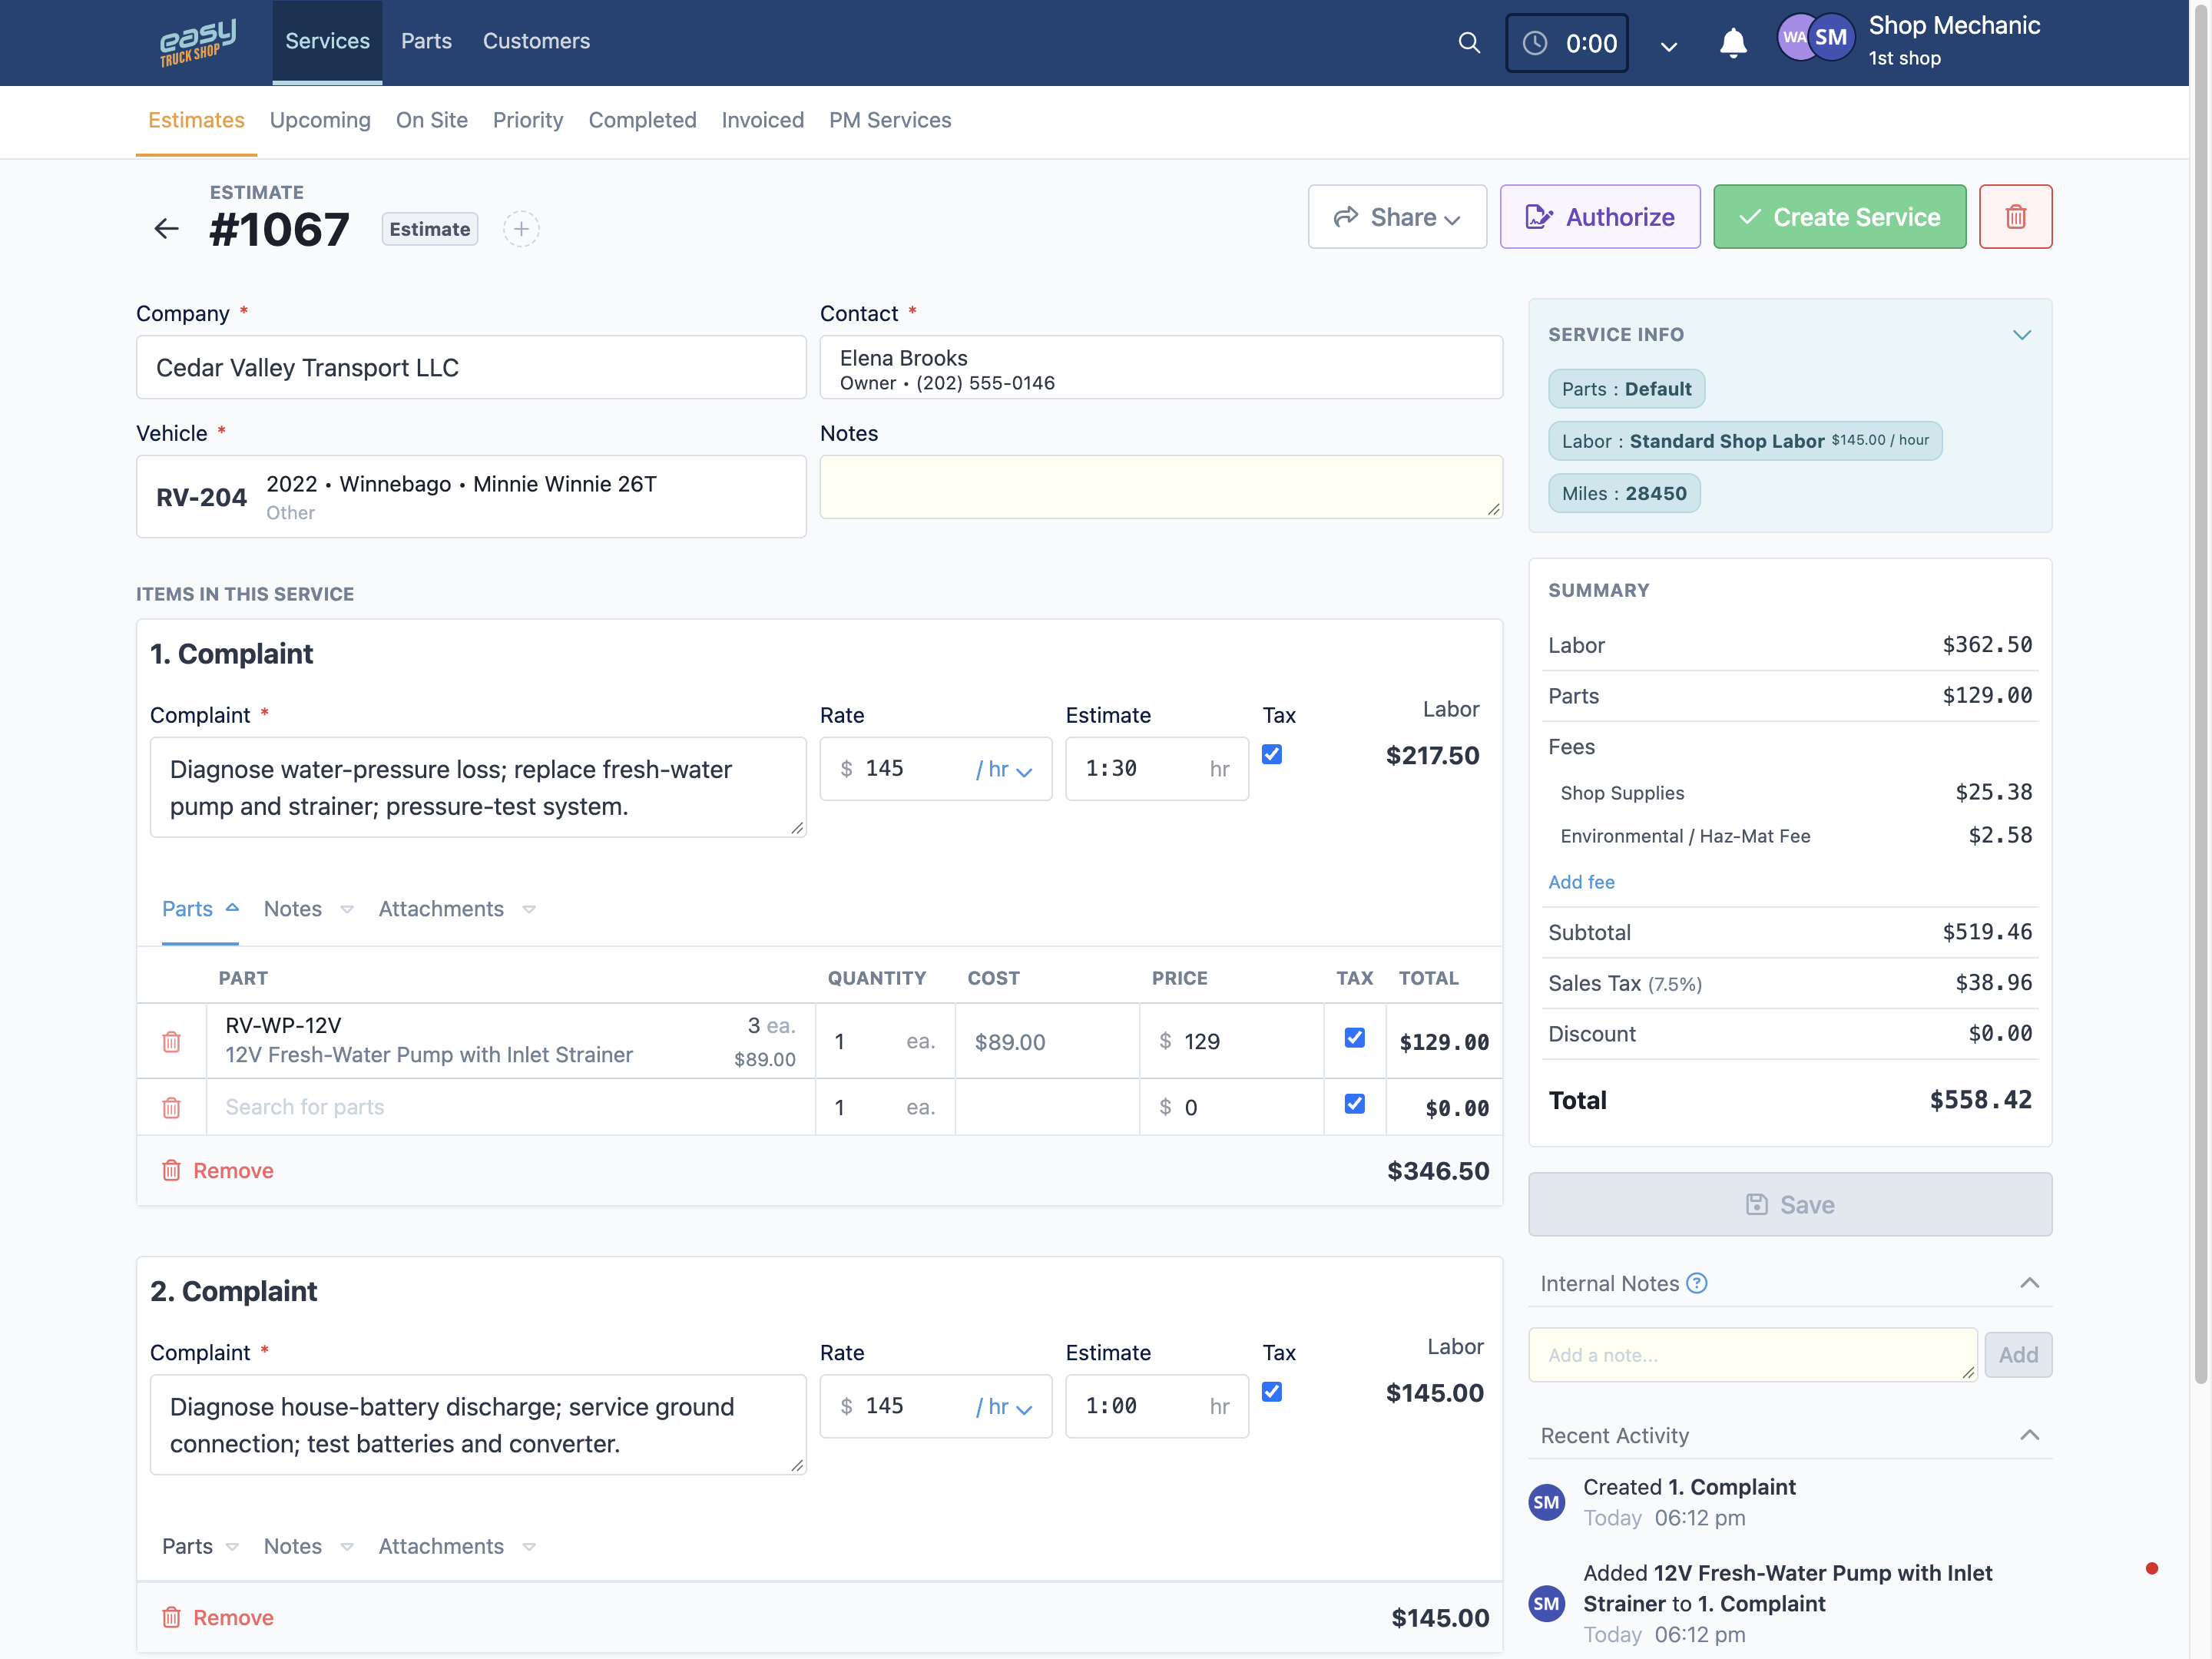2212x1659 pixels.
Task: Click the Search for parts field
Action: click(x=510, y=1107)
